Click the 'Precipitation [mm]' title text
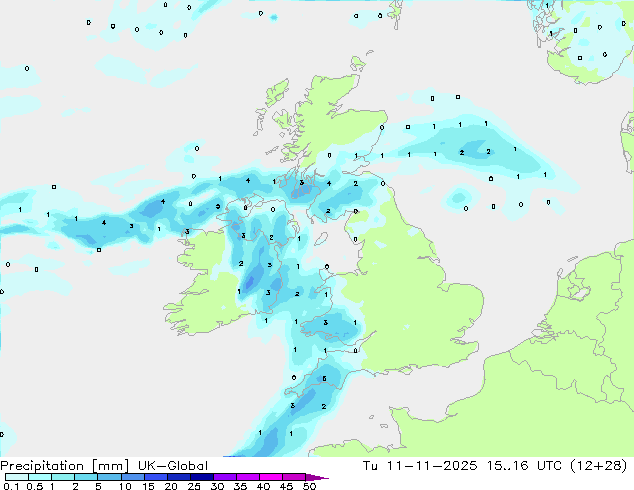 pos(64,466)
